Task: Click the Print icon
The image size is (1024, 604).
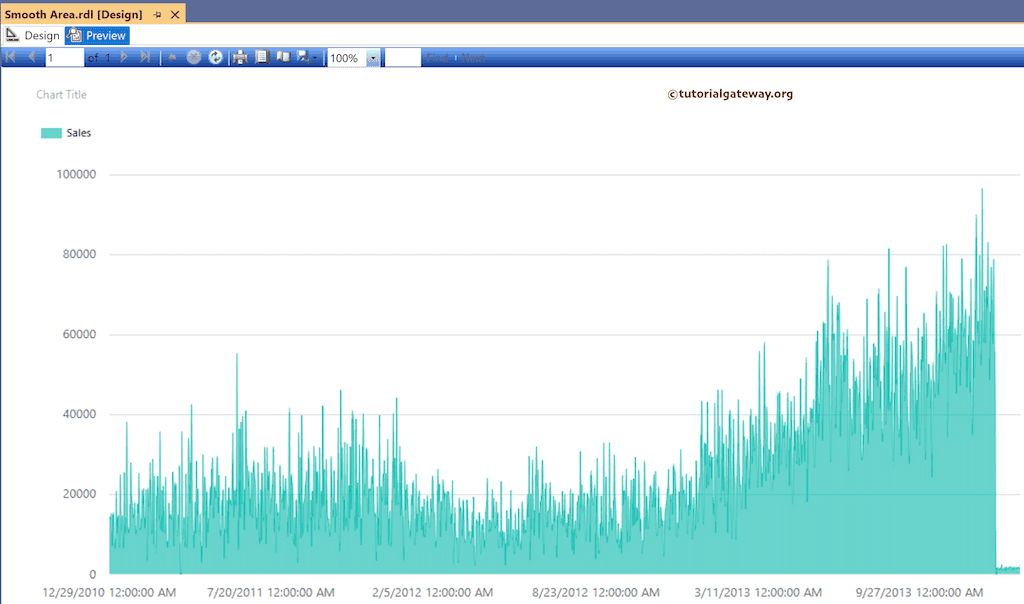Action: point(240,57)
